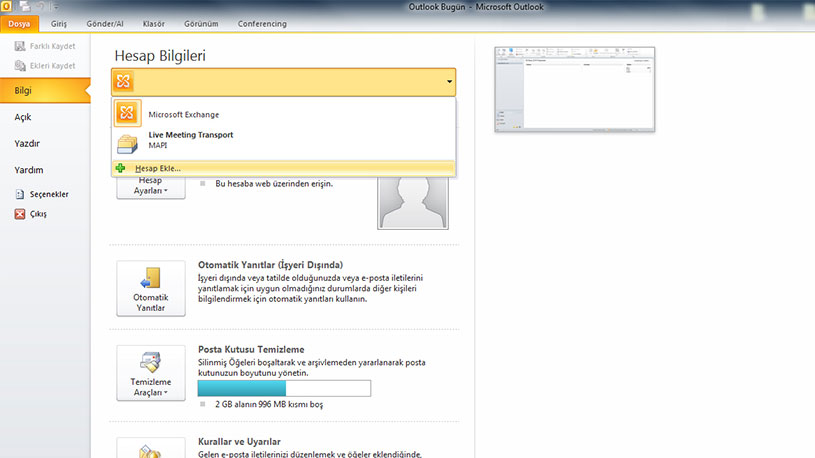Switch to the Giriş tab
Screen dimensions: 815x458
coord(59,24)
